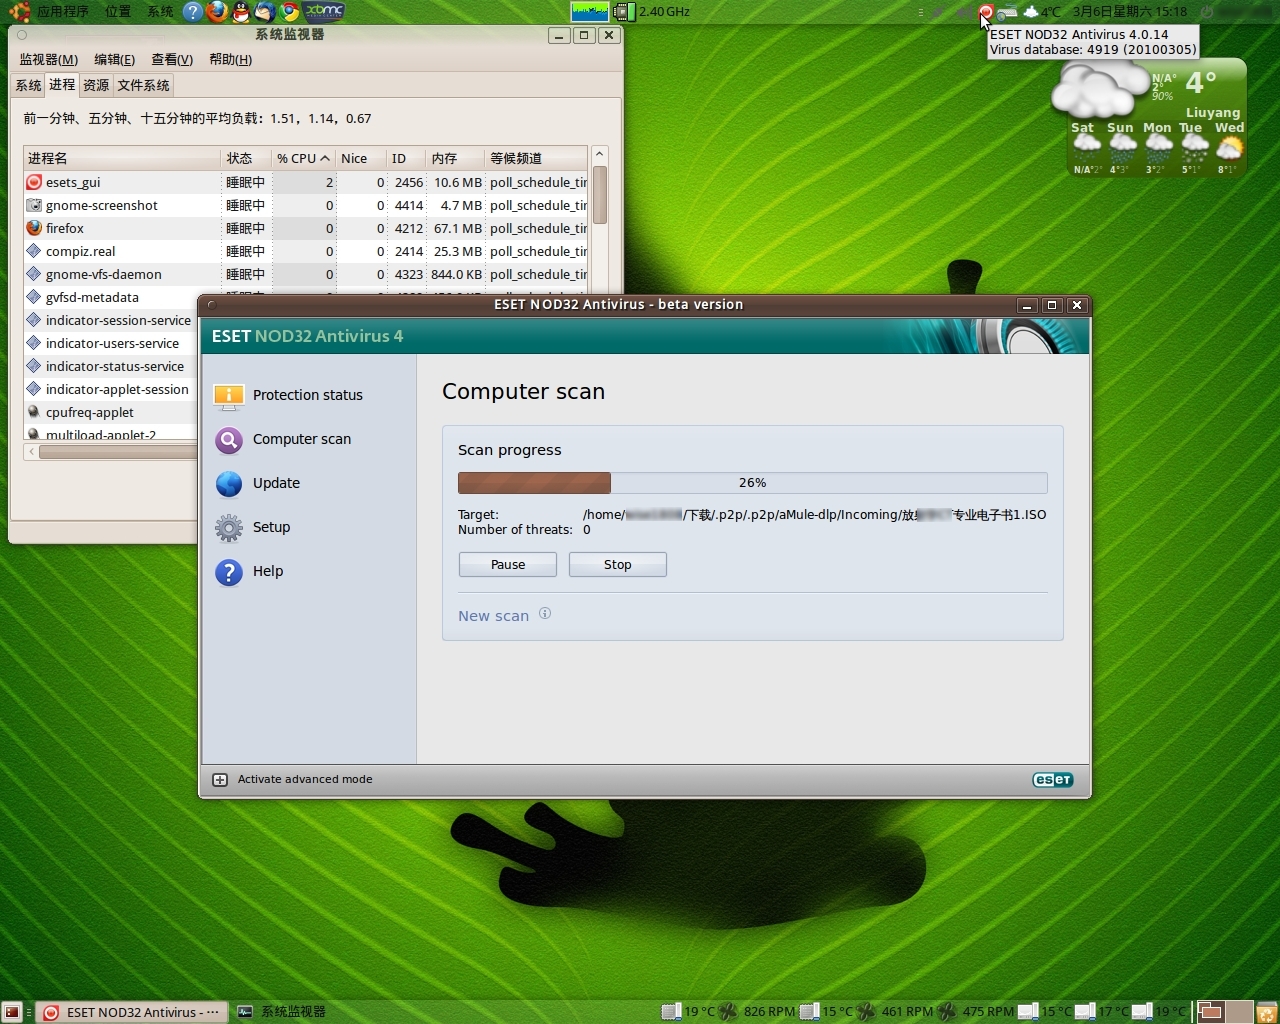Select the firefox process row

click(x=305, y=228)
